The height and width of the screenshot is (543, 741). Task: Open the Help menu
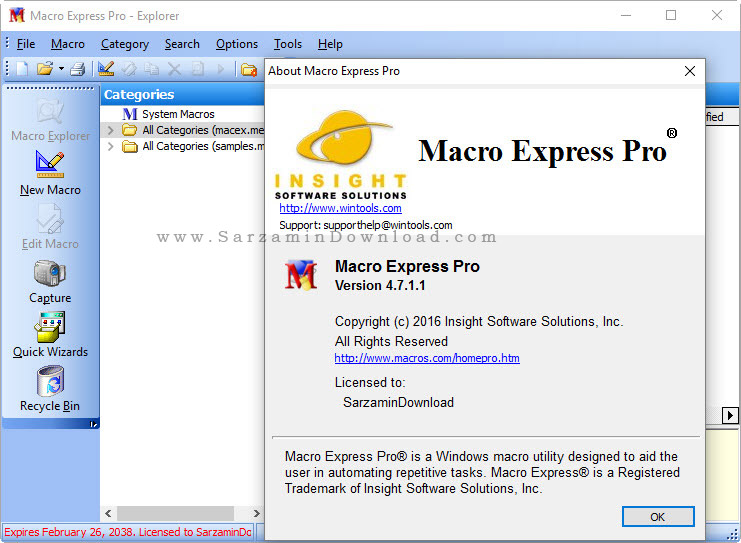pyautogui.click(x=330, y=44)
